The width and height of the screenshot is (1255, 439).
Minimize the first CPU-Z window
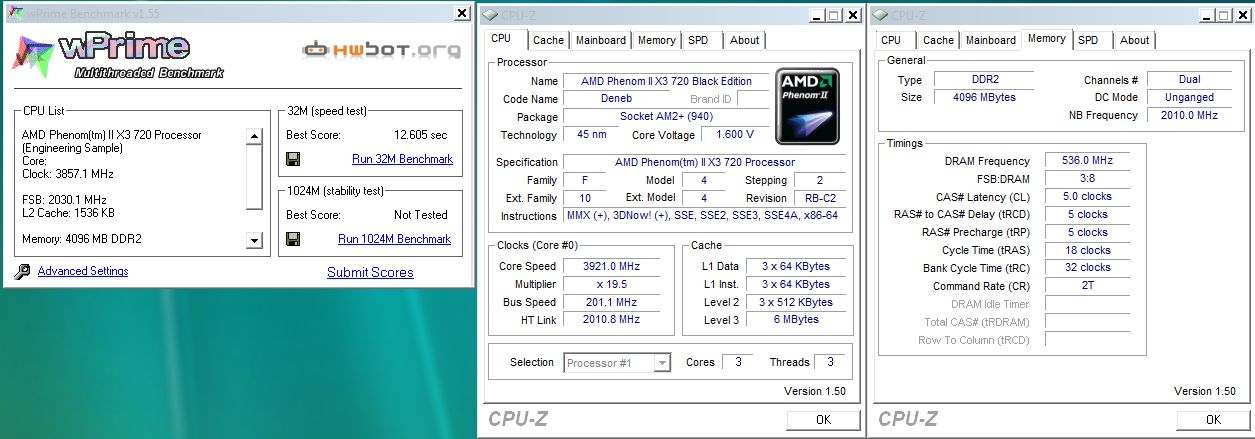817,15
